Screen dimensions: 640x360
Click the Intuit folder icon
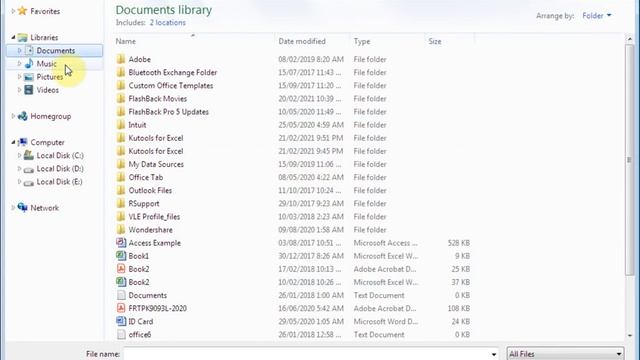click(x=121, y=124)
